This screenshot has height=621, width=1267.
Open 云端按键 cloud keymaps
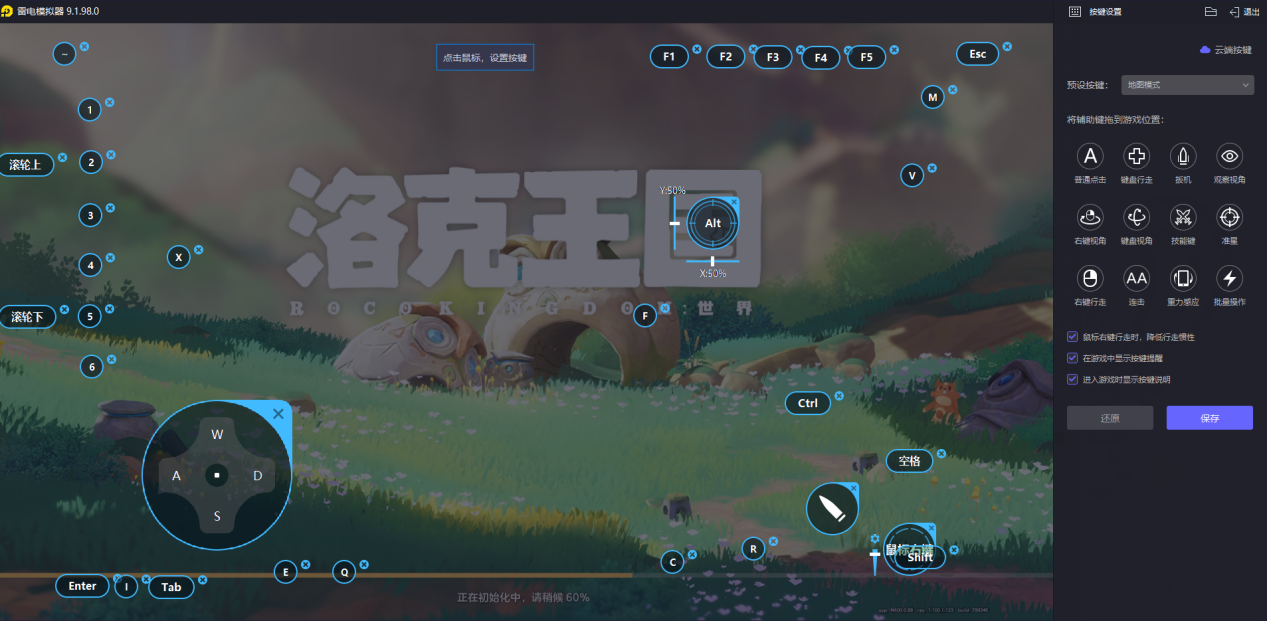(x=1225, y=49)
